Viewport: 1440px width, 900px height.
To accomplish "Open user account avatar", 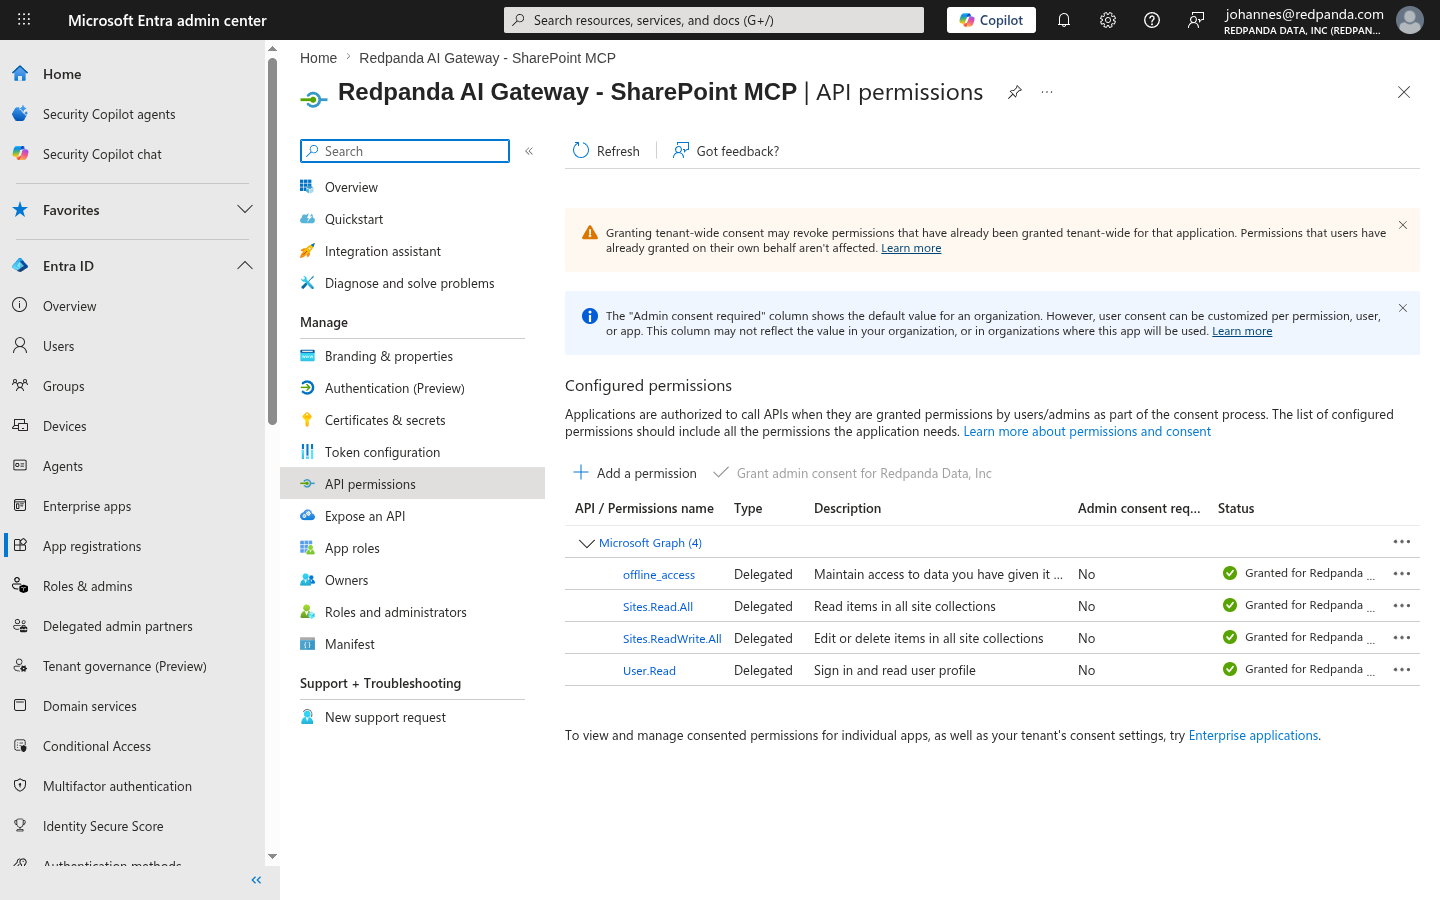I will pyautogui.click(x=1410, y=20).
